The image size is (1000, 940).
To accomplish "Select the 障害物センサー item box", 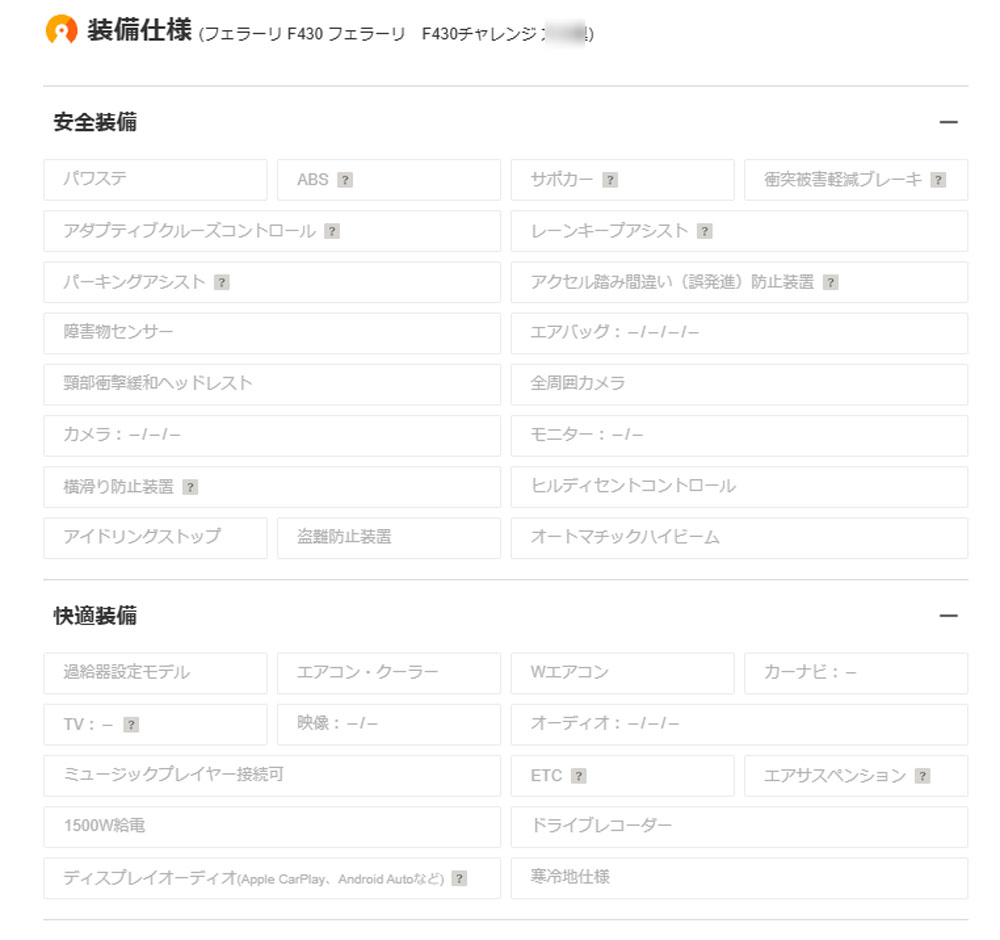I will click(x=271, y=333).
